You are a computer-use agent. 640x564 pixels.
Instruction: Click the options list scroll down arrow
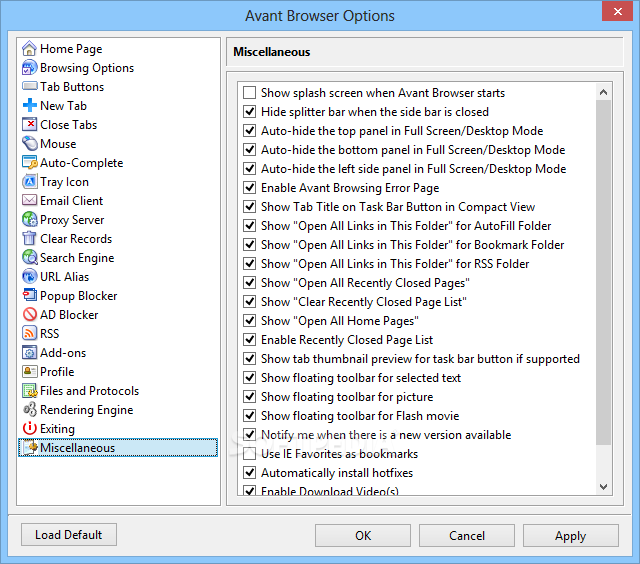pos(603,486)
